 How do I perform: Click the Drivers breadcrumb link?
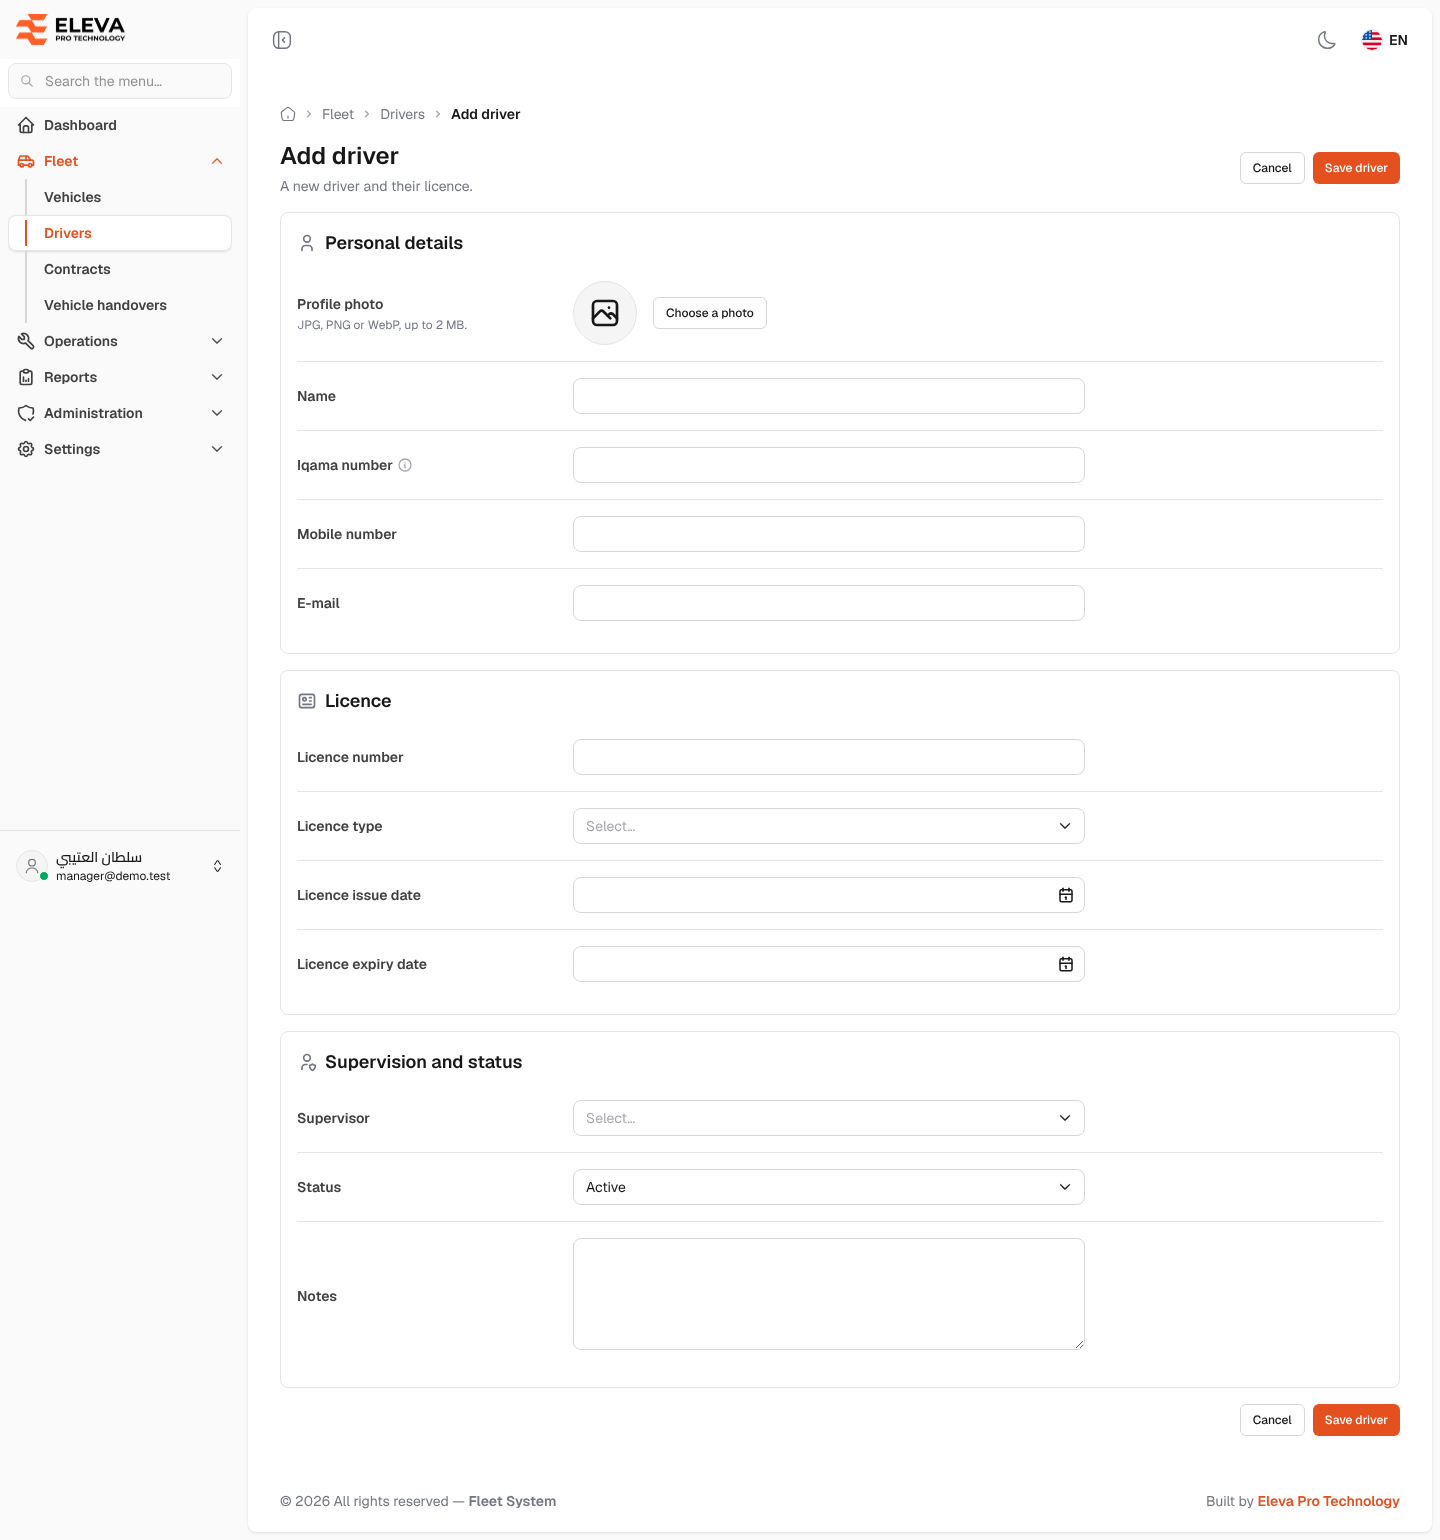pos(402,114)
